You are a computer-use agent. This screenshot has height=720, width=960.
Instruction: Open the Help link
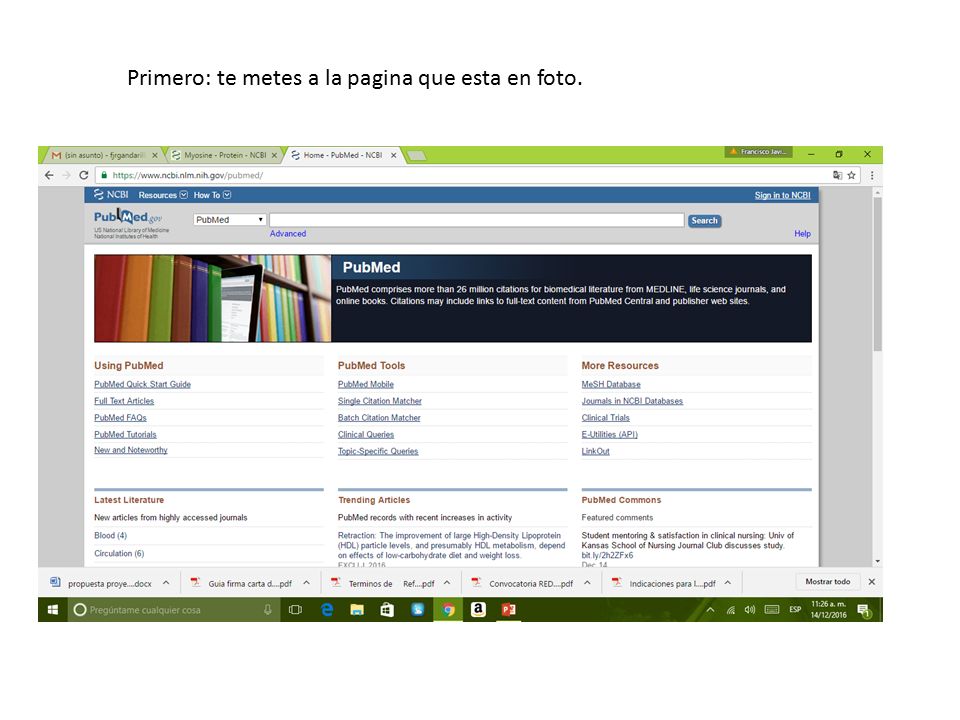803,233
